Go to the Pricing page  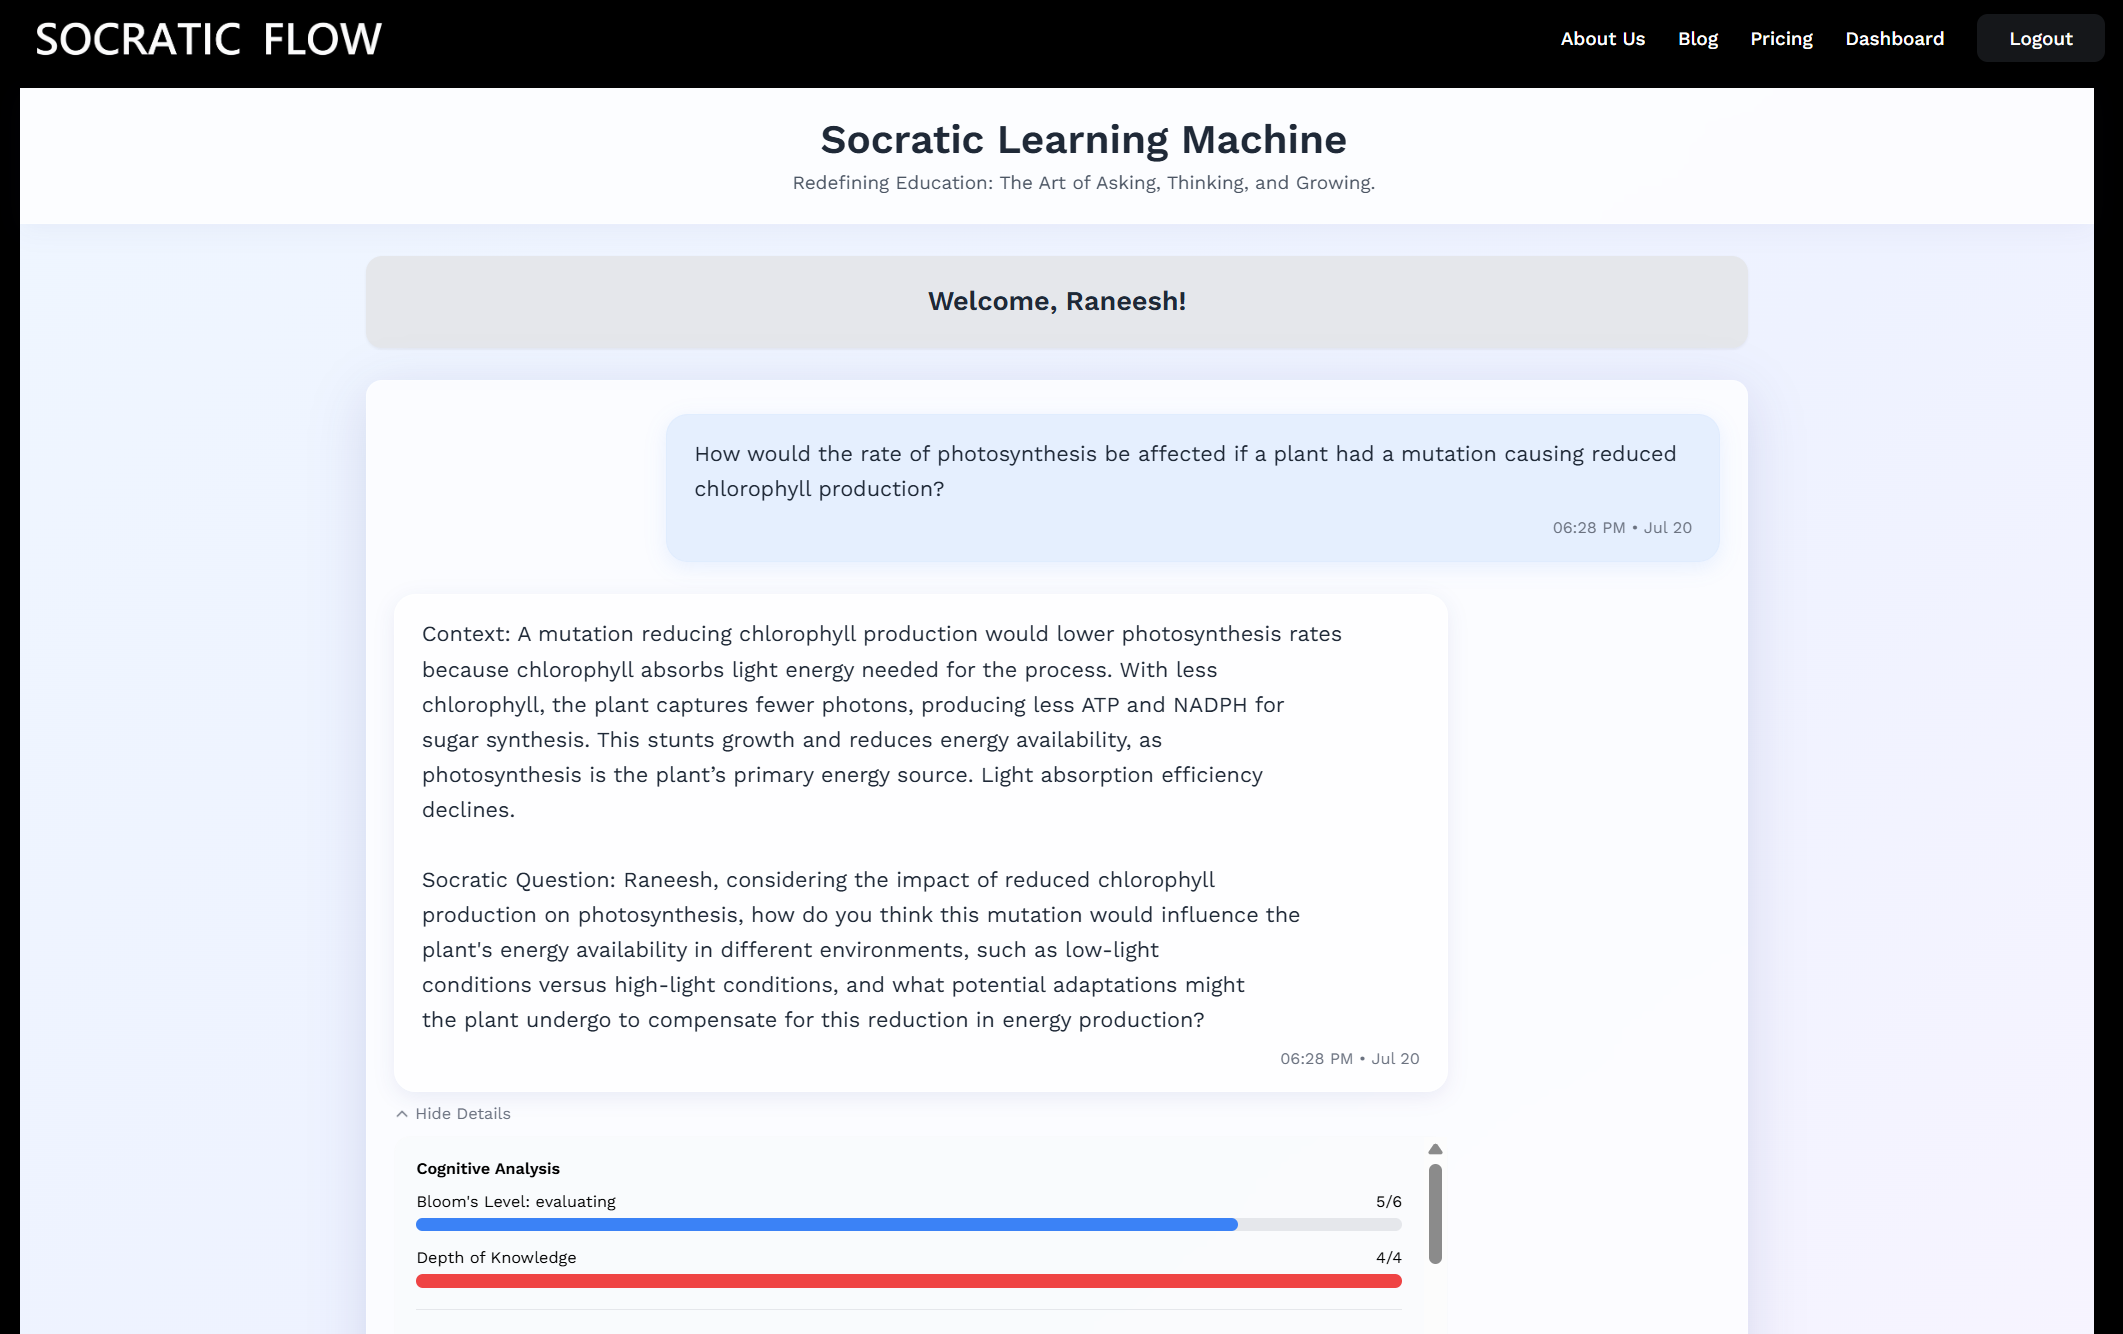[1781, 39]
